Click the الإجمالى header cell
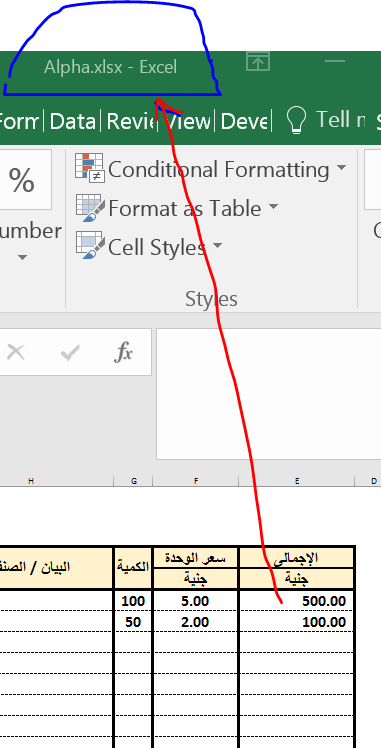 [x=297, y=558]
